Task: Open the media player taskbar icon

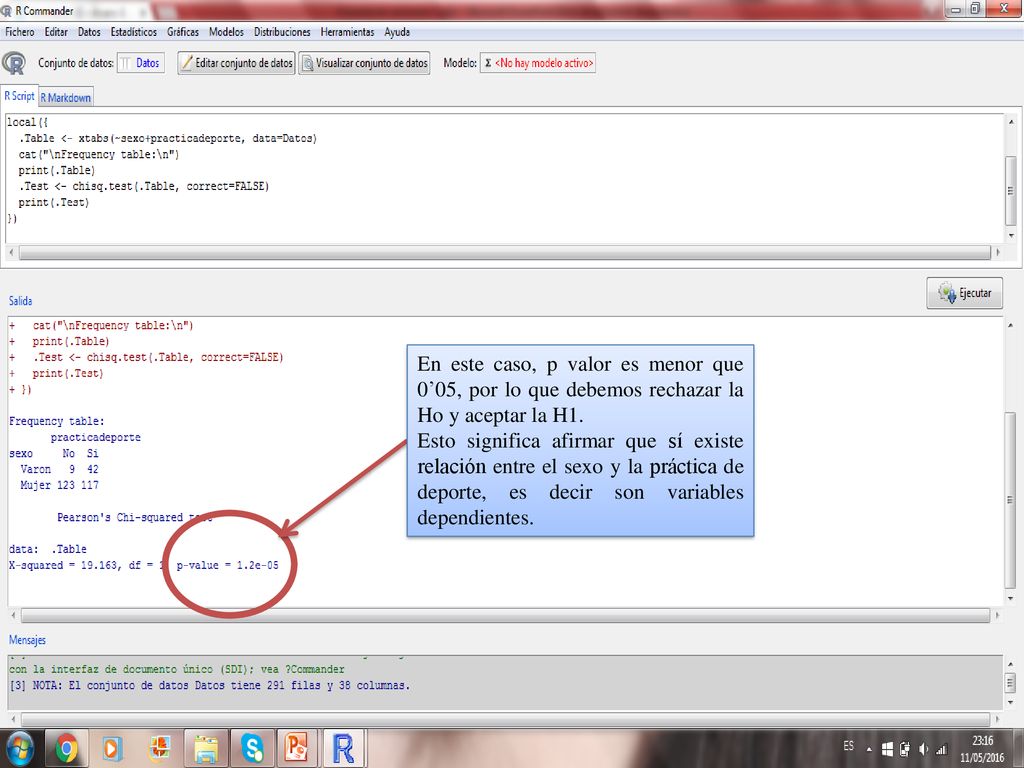Action: tap(112, 748)
